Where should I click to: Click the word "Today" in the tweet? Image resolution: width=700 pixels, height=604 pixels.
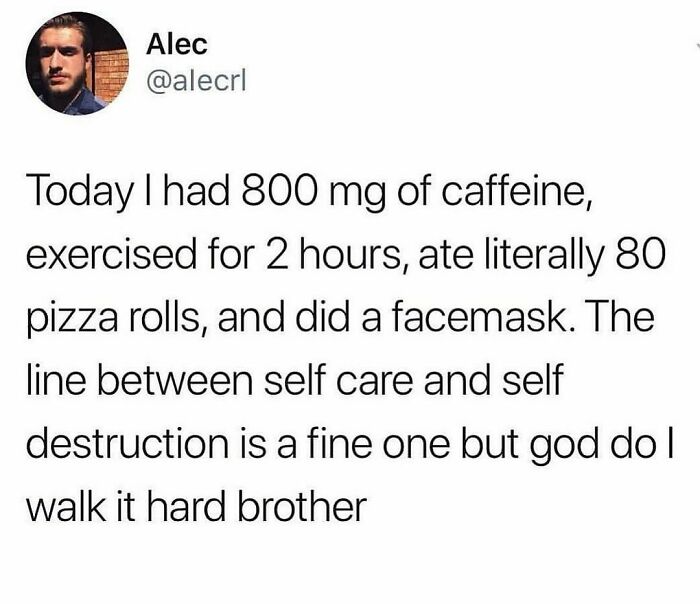[79, 191]
